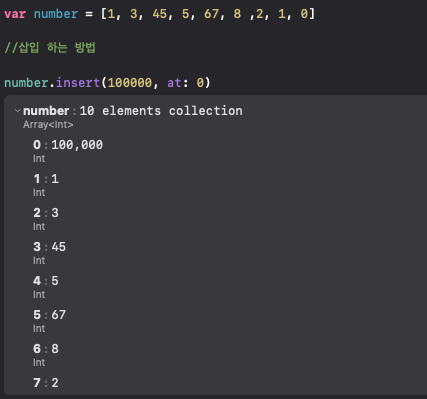This screenshot has height=399, width=427.
Task: Select result row '5 : 67'
Action: [50, 315]
